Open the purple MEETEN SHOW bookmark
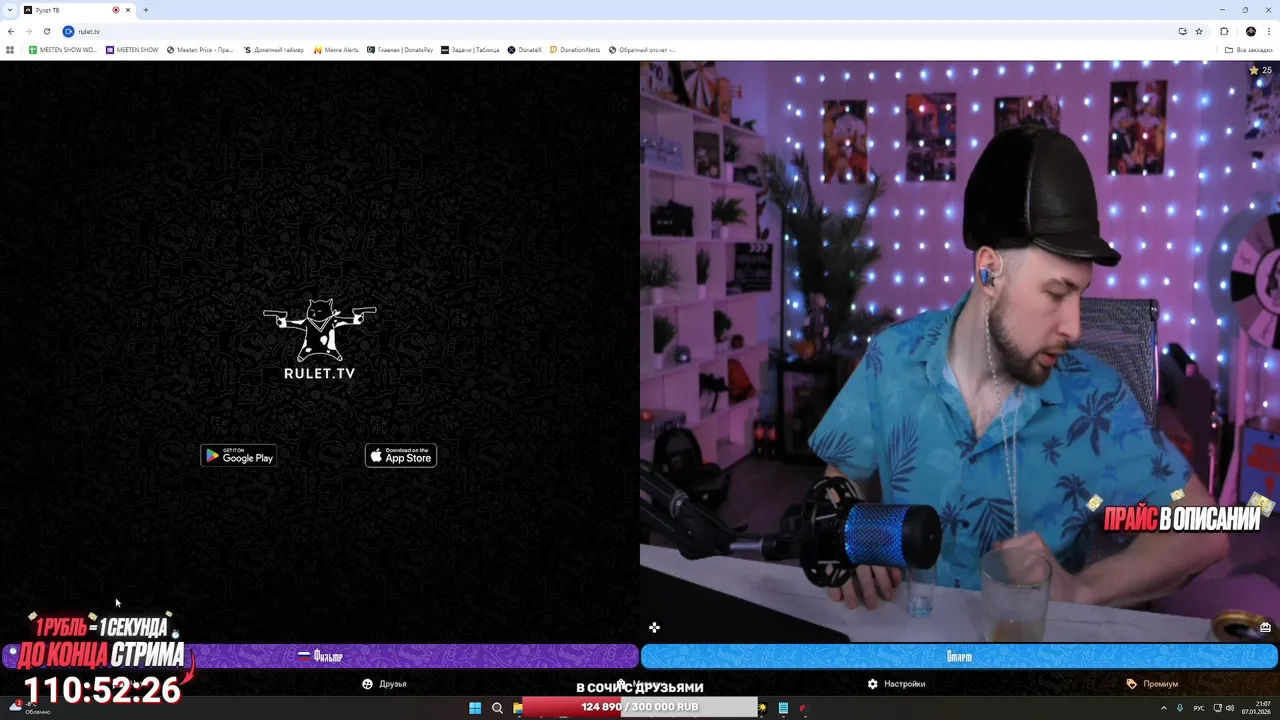This screenshot has width=1280, height=720. click(133, 49)
